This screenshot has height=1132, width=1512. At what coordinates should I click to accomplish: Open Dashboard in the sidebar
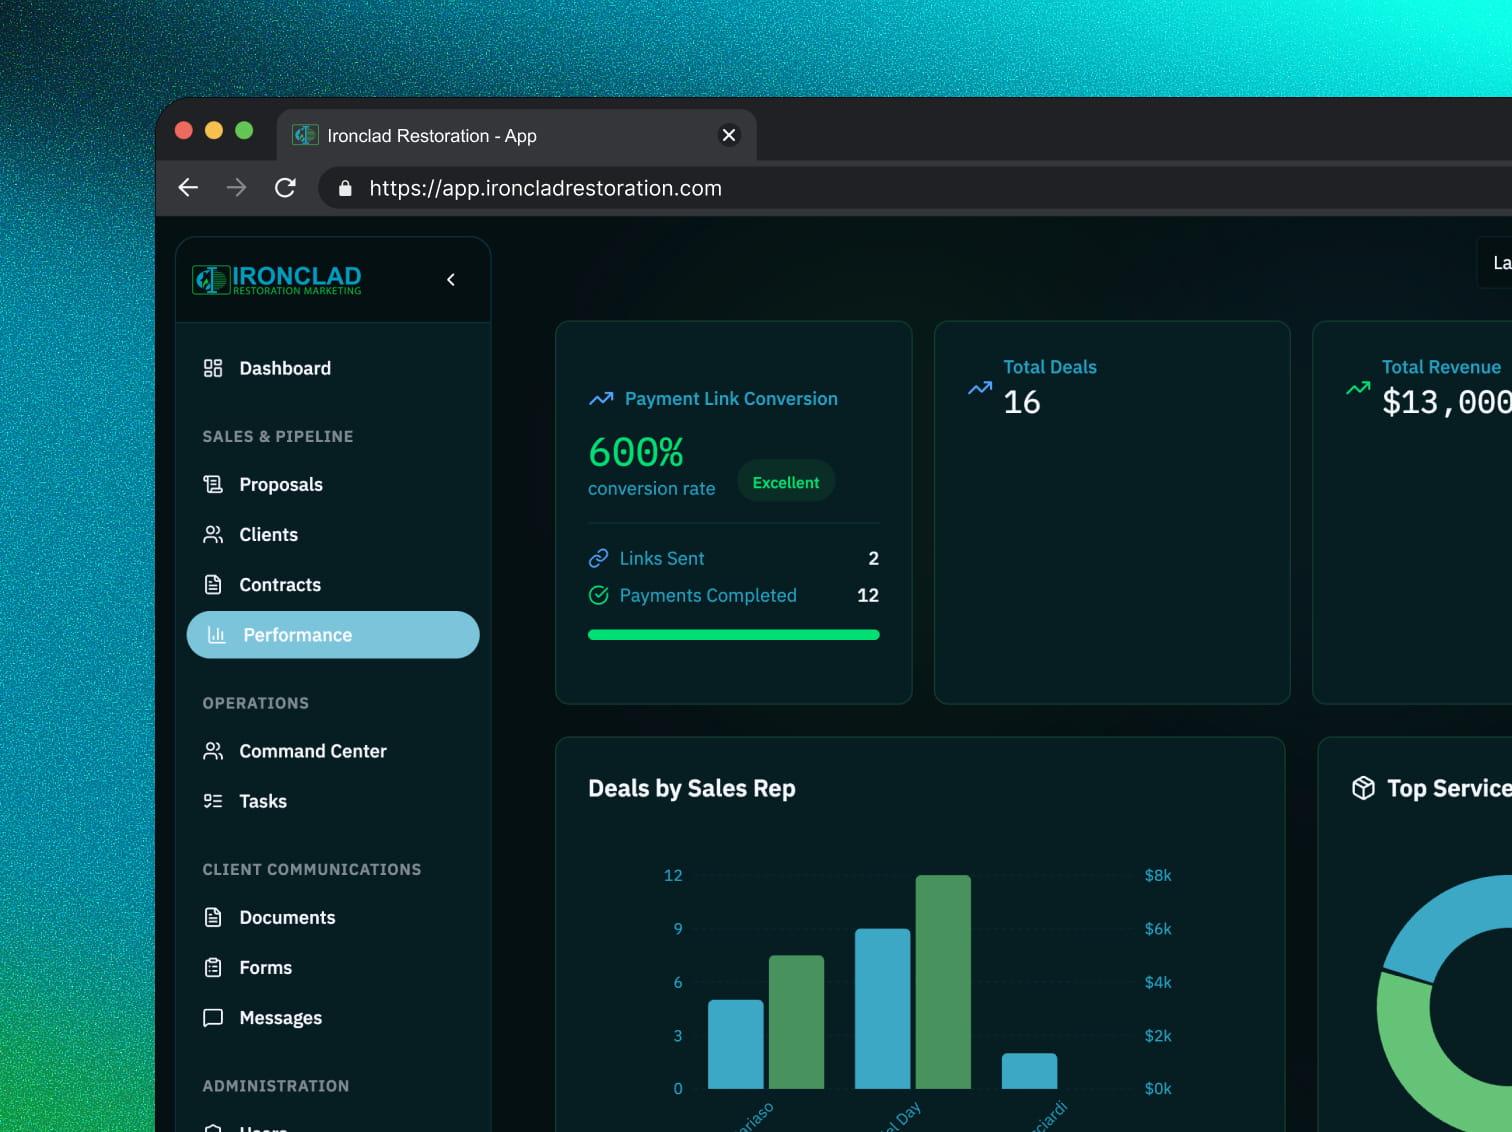point(333,368)
